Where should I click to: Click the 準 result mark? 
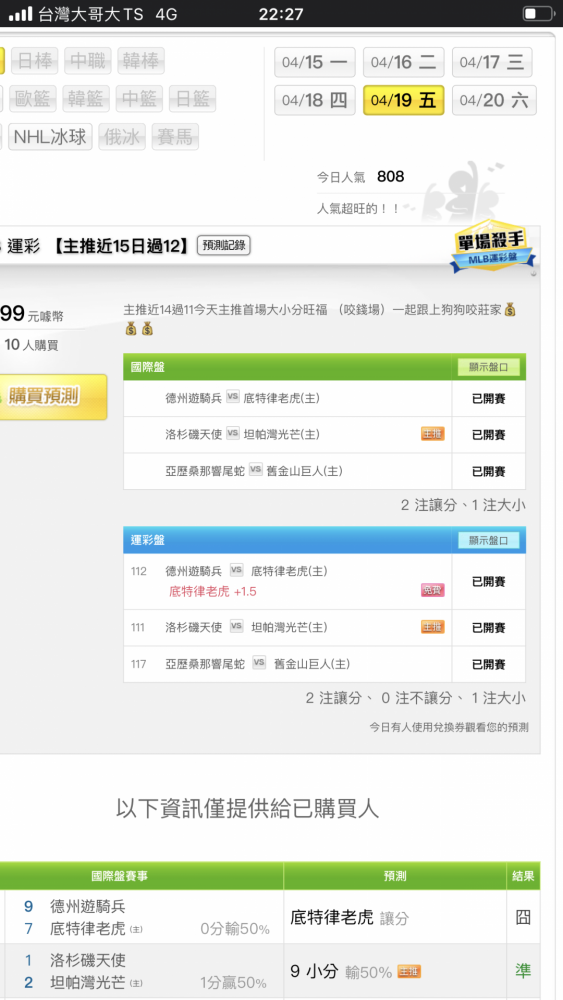pyautogui.click(x=523, y=971)
